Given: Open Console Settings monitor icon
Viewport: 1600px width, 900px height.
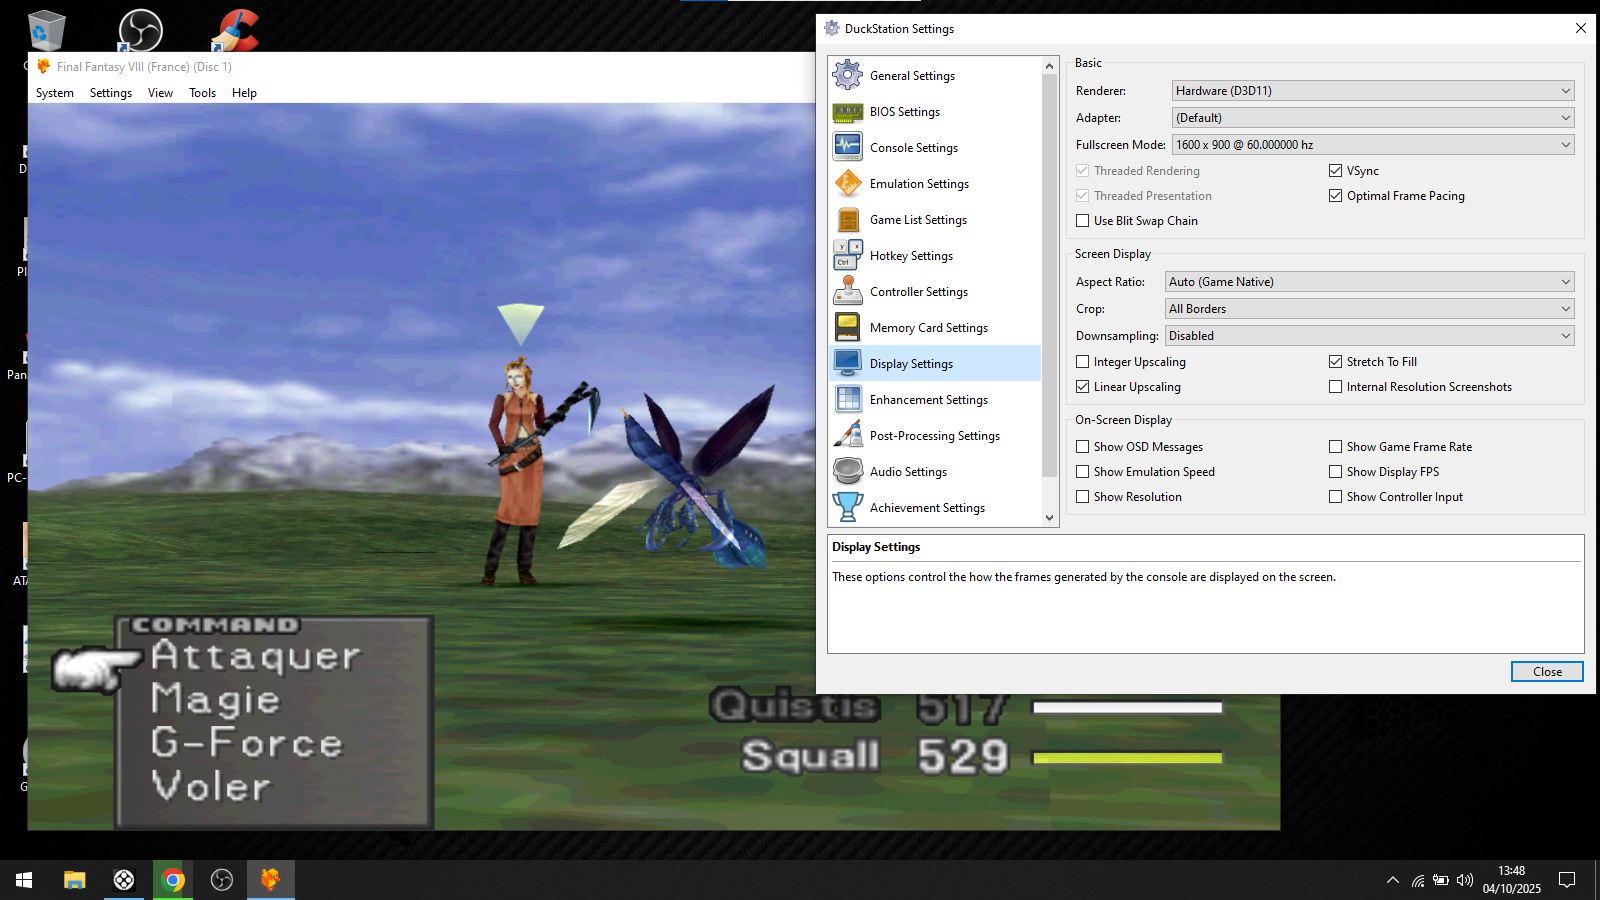Looking at the screenshot, I should click(847, 147).
